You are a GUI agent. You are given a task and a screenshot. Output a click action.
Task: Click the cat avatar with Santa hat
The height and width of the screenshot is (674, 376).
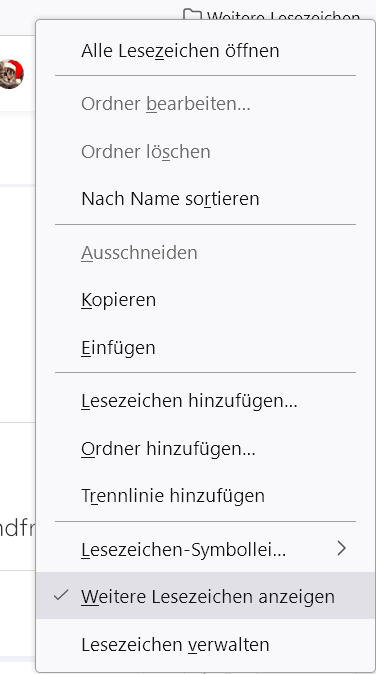(x=11, y=74)
